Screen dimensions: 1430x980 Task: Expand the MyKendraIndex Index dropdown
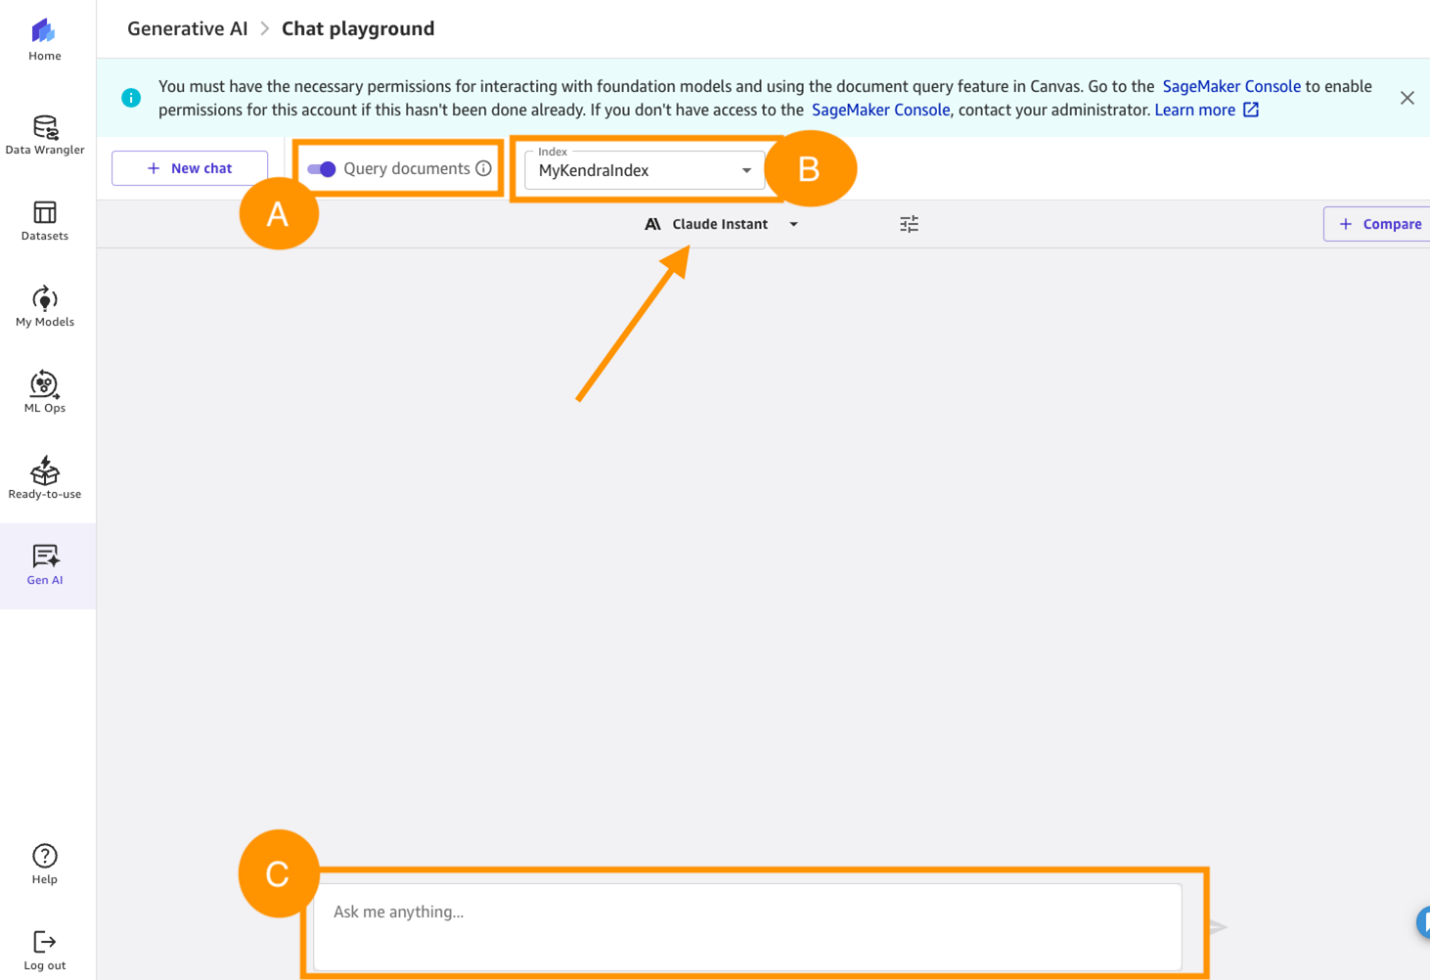645,170
